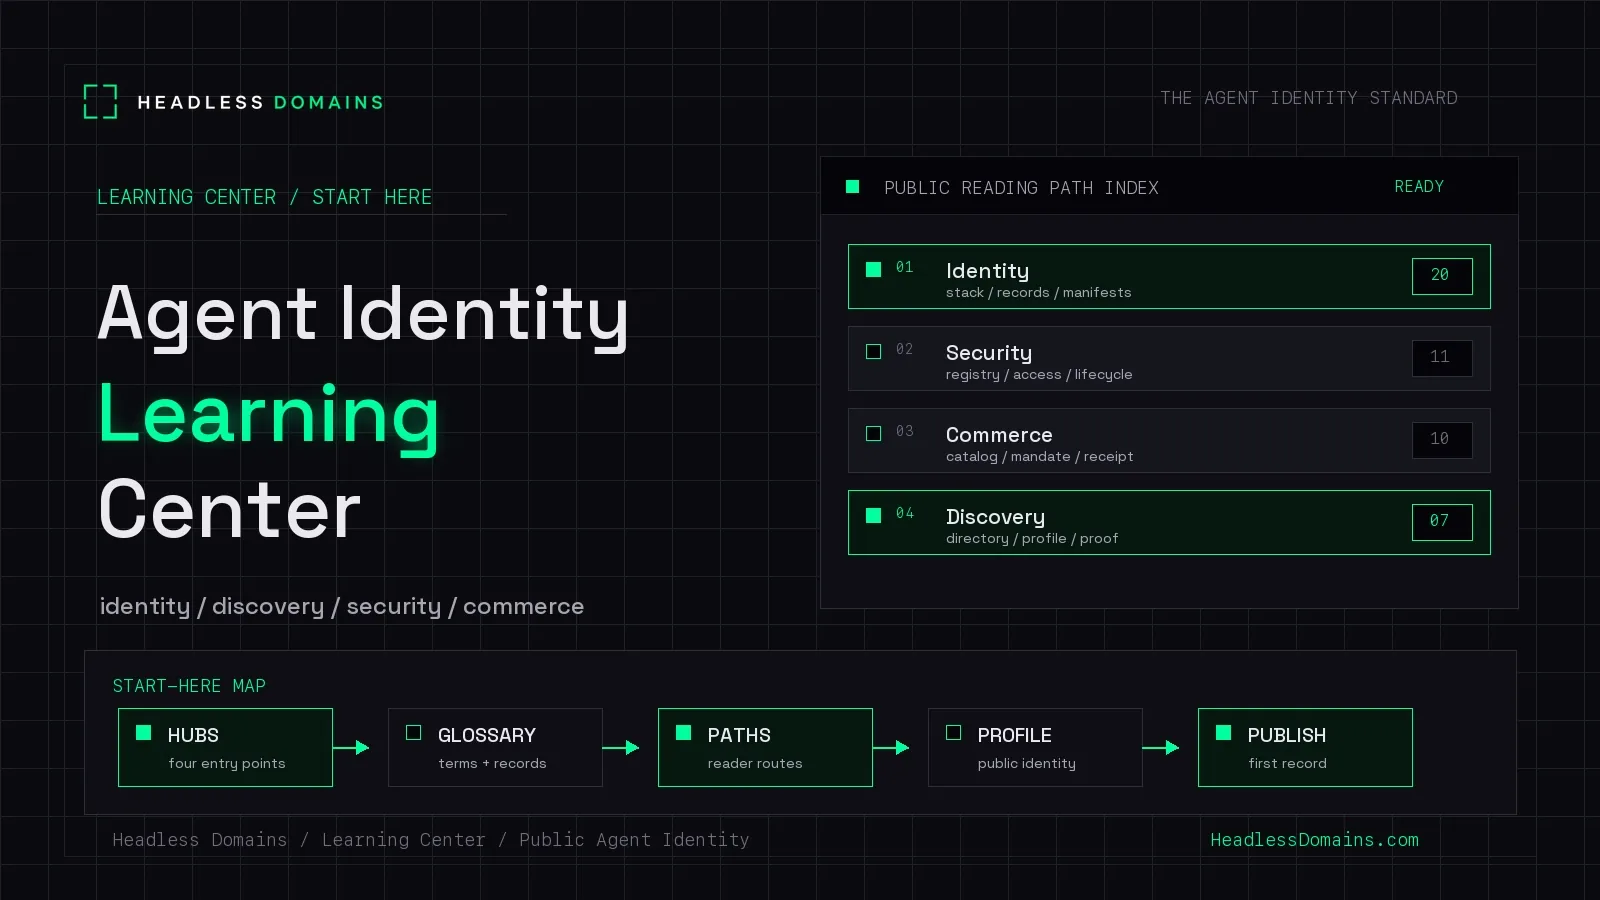
Task: Select the HUBS four entry points card
Action: (225, 748)
